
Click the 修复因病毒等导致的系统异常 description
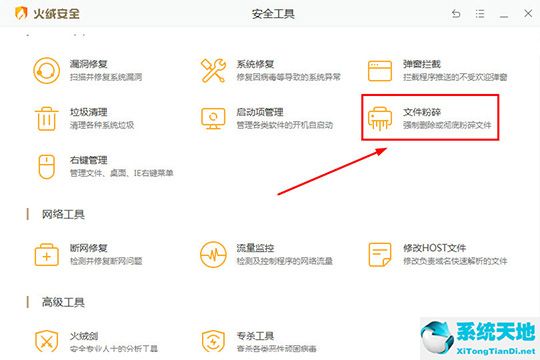(289, 77)
